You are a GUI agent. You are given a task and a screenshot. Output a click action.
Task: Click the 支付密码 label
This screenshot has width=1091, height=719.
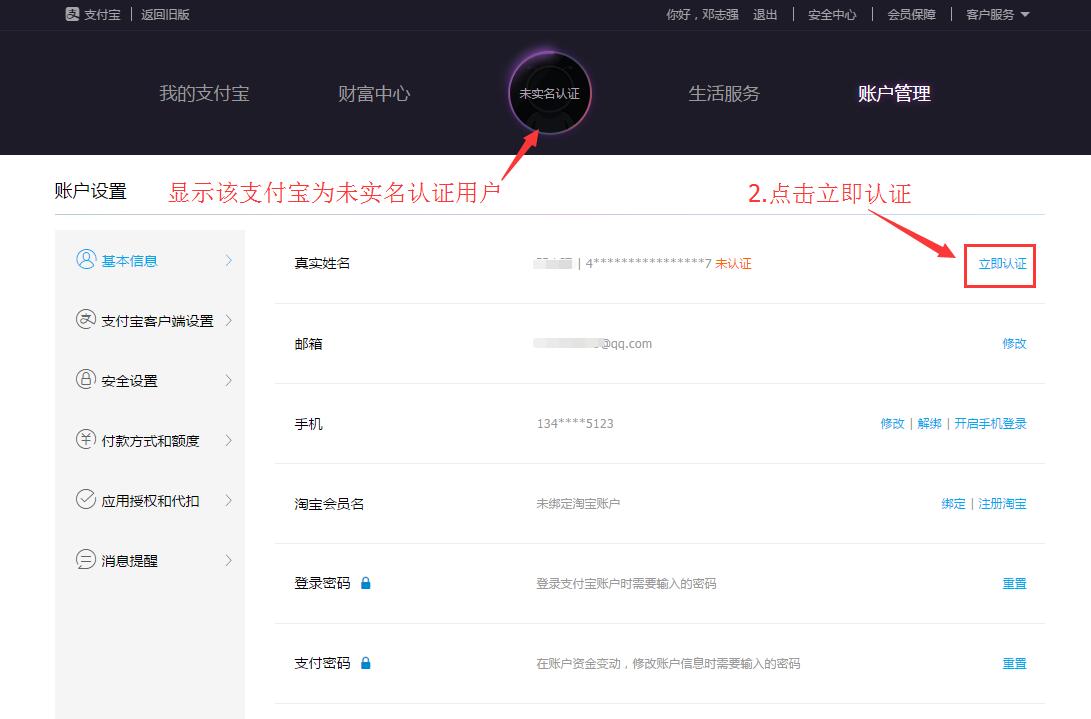pyautogui.click(x=322, y=663)
